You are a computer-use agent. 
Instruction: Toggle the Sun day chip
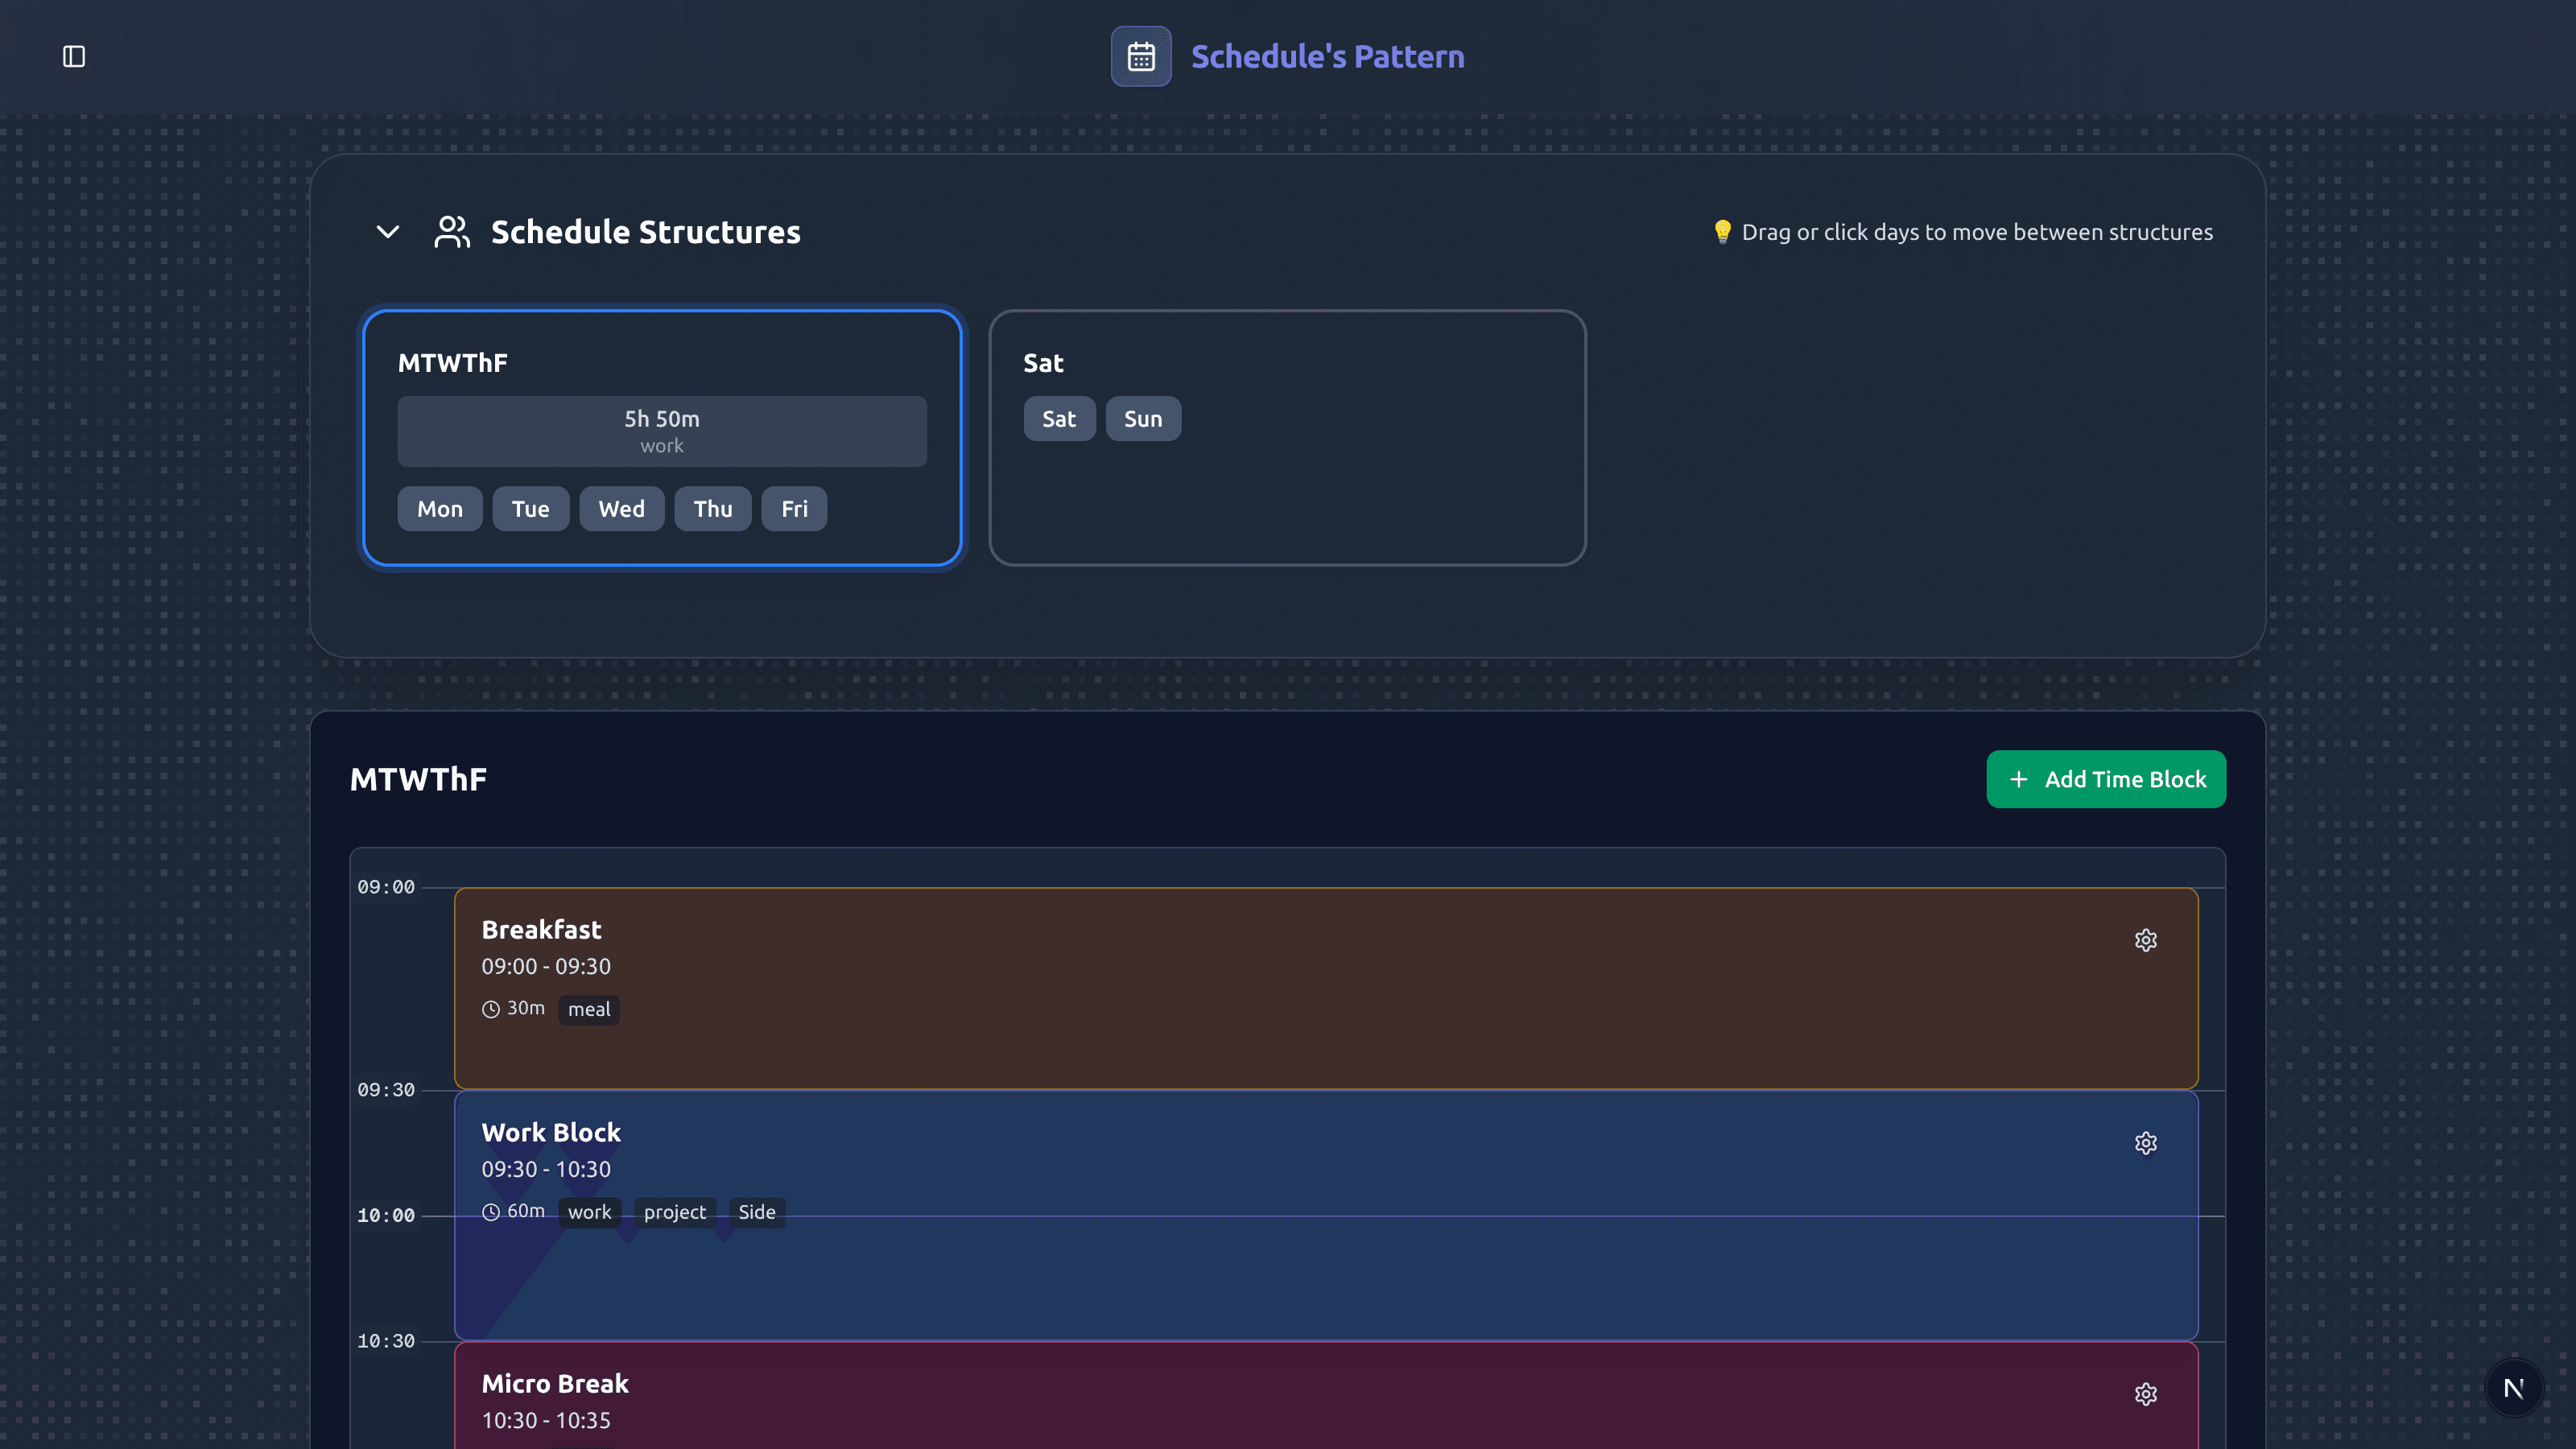coord(1142,419)
